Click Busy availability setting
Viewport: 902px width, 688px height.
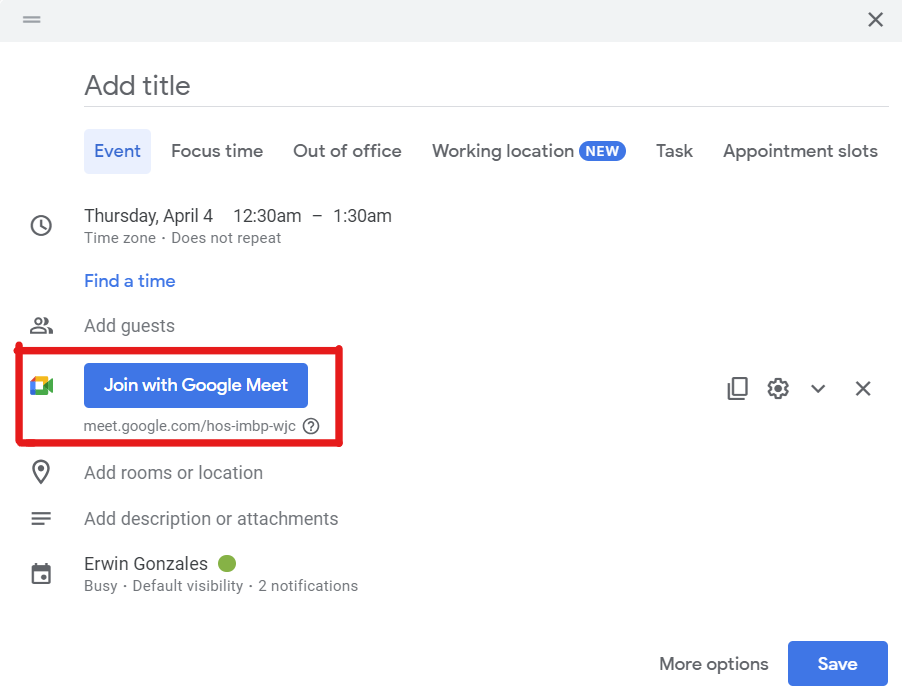point(101,586)
